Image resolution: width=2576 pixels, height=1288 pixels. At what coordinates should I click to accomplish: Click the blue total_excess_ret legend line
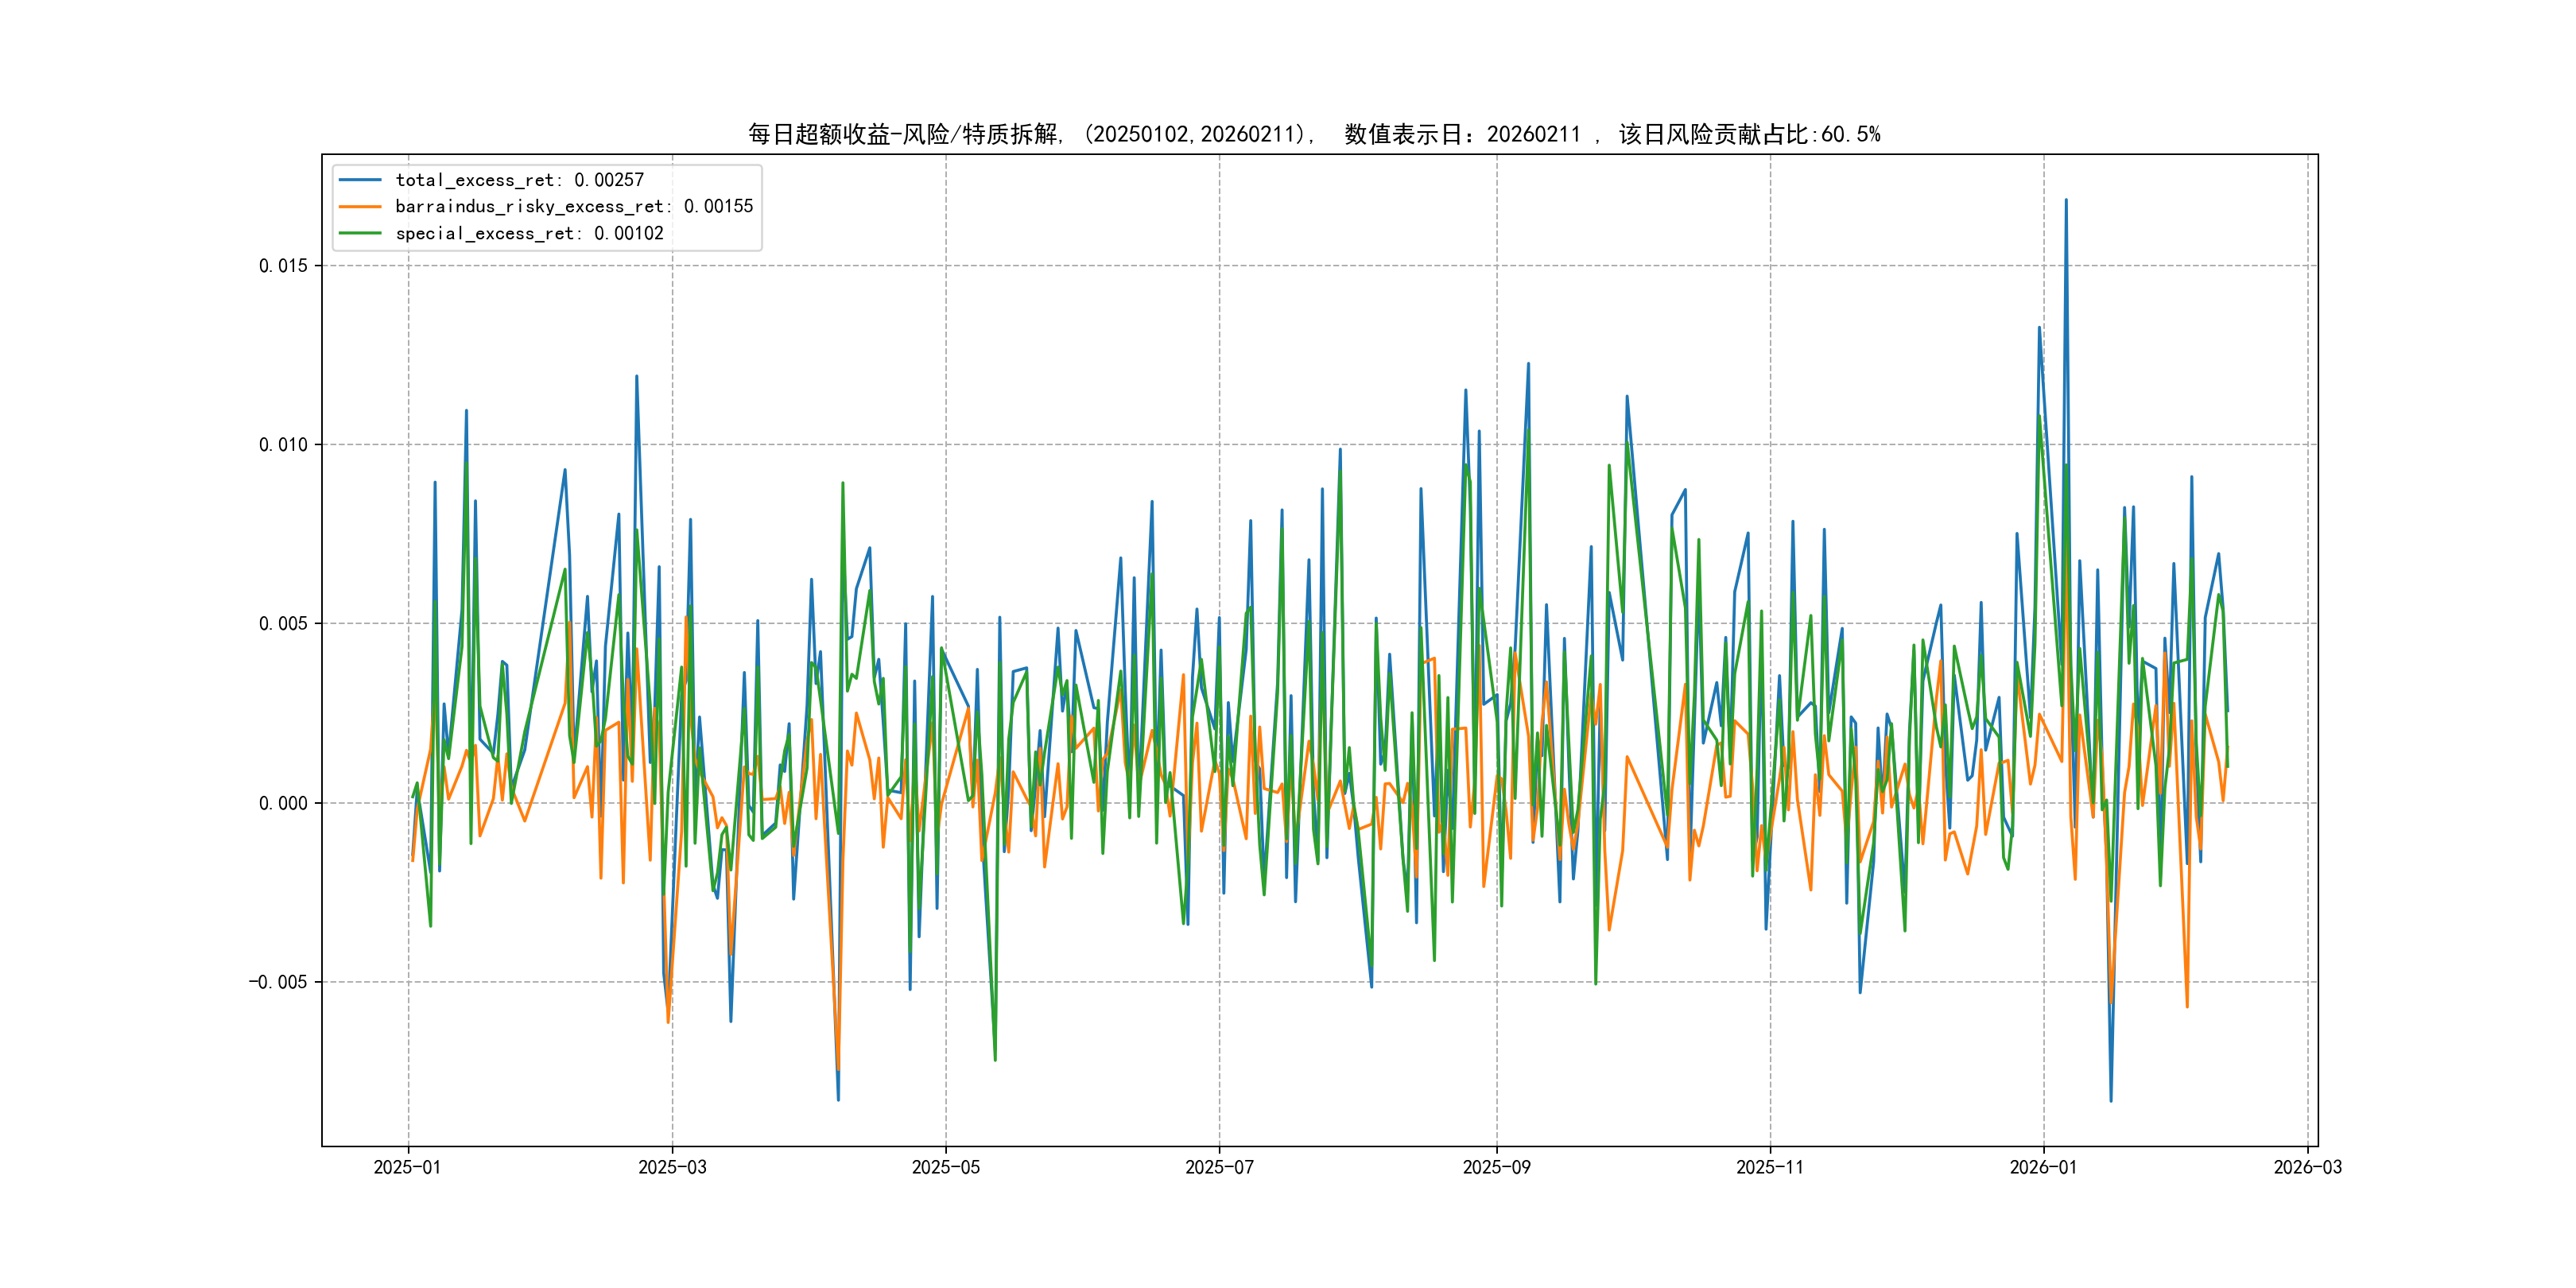point(360,180)
